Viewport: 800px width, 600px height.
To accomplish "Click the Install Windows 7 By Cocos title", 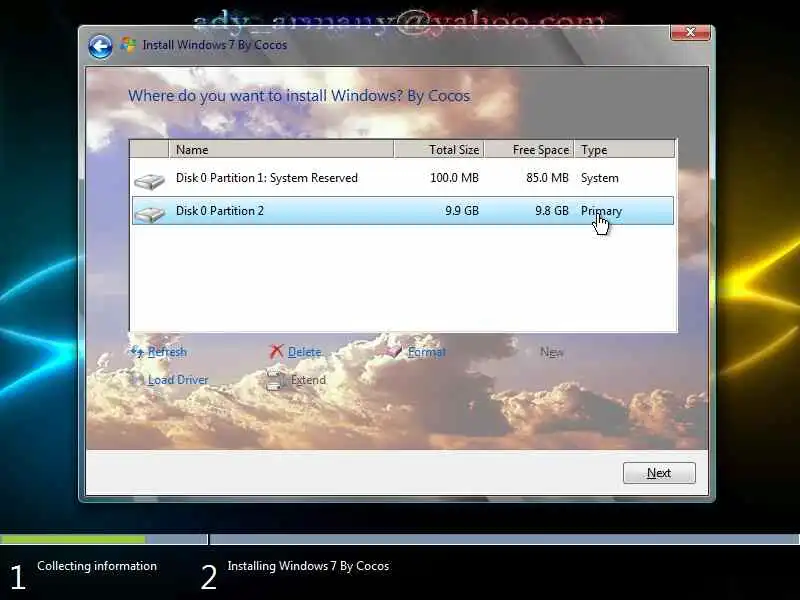I will click(x=215, y=45).
